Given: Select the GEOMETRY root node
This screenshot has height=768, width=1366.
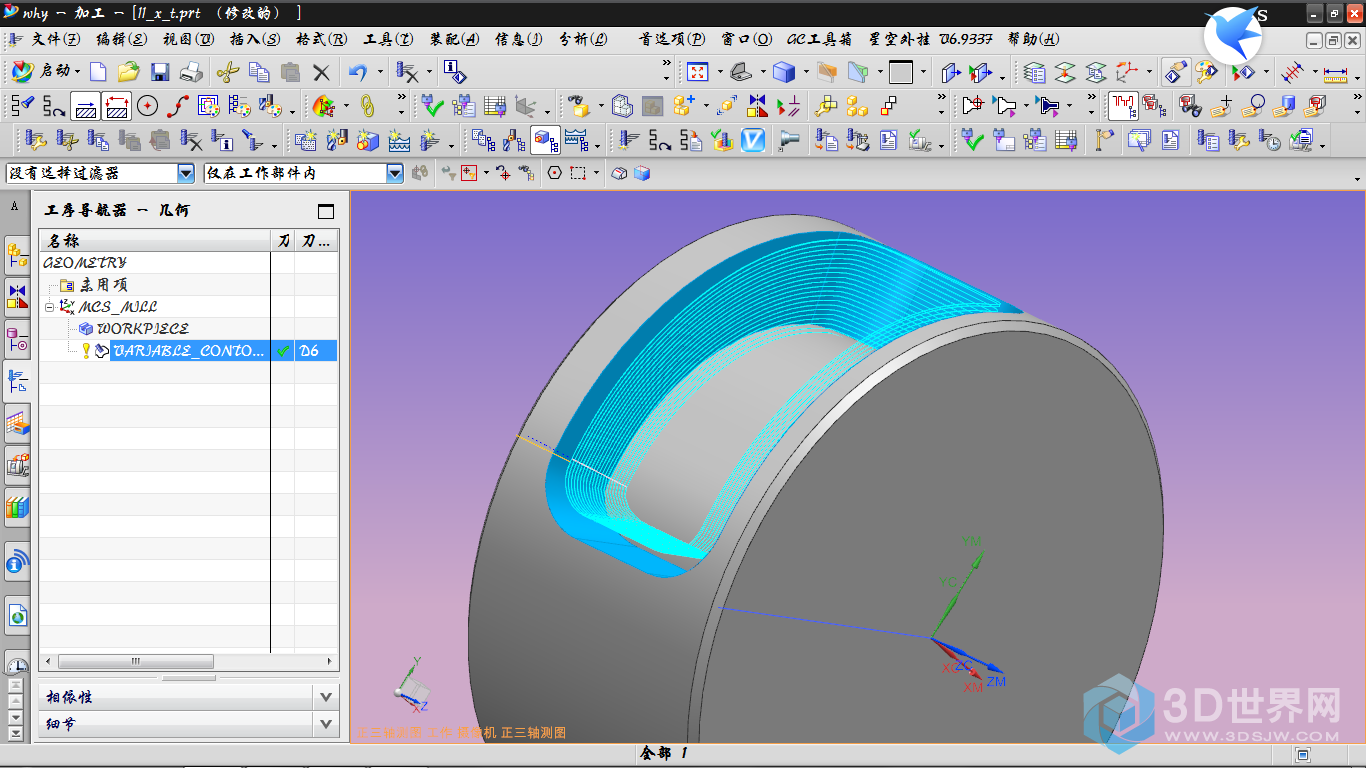Looking at the screenshot, I should tap(85, 263).
